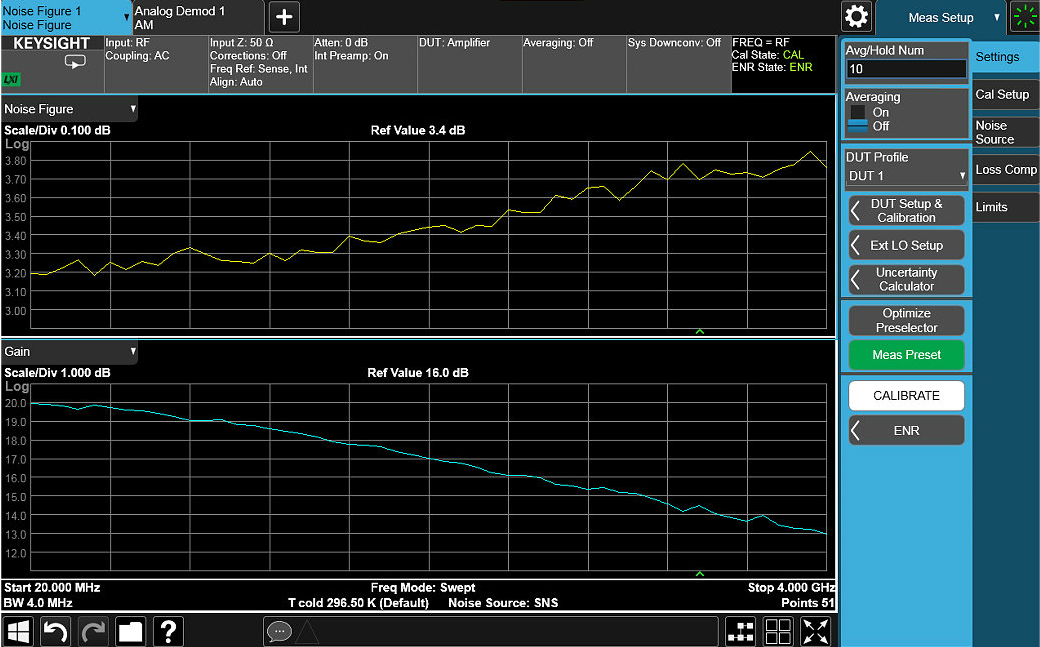This screenshot has height=647, width=1040.
Task: Open the file folder icon
Action: (131, 631)
